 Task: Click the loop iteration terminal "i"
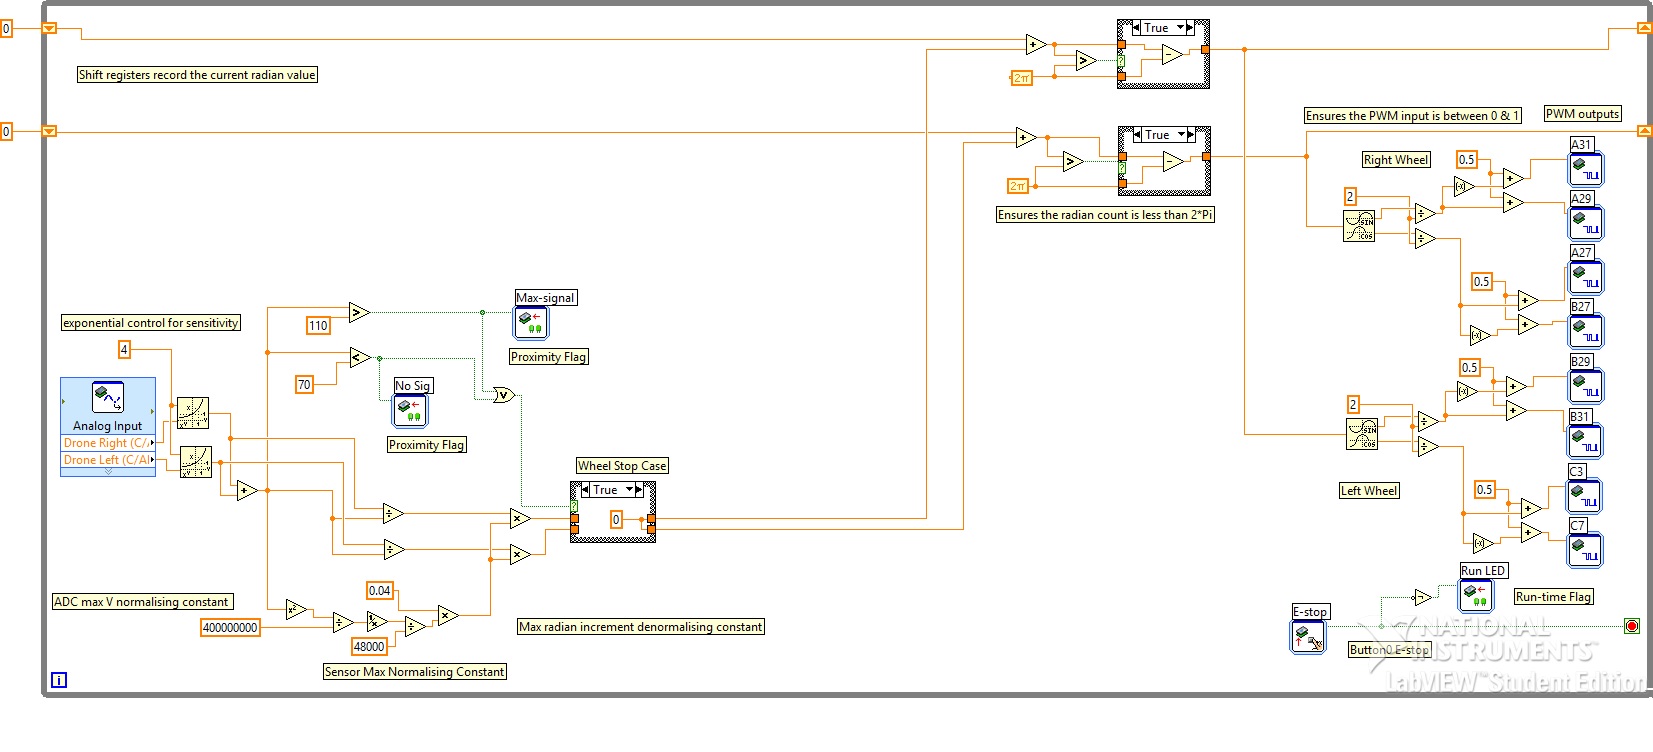59,680
